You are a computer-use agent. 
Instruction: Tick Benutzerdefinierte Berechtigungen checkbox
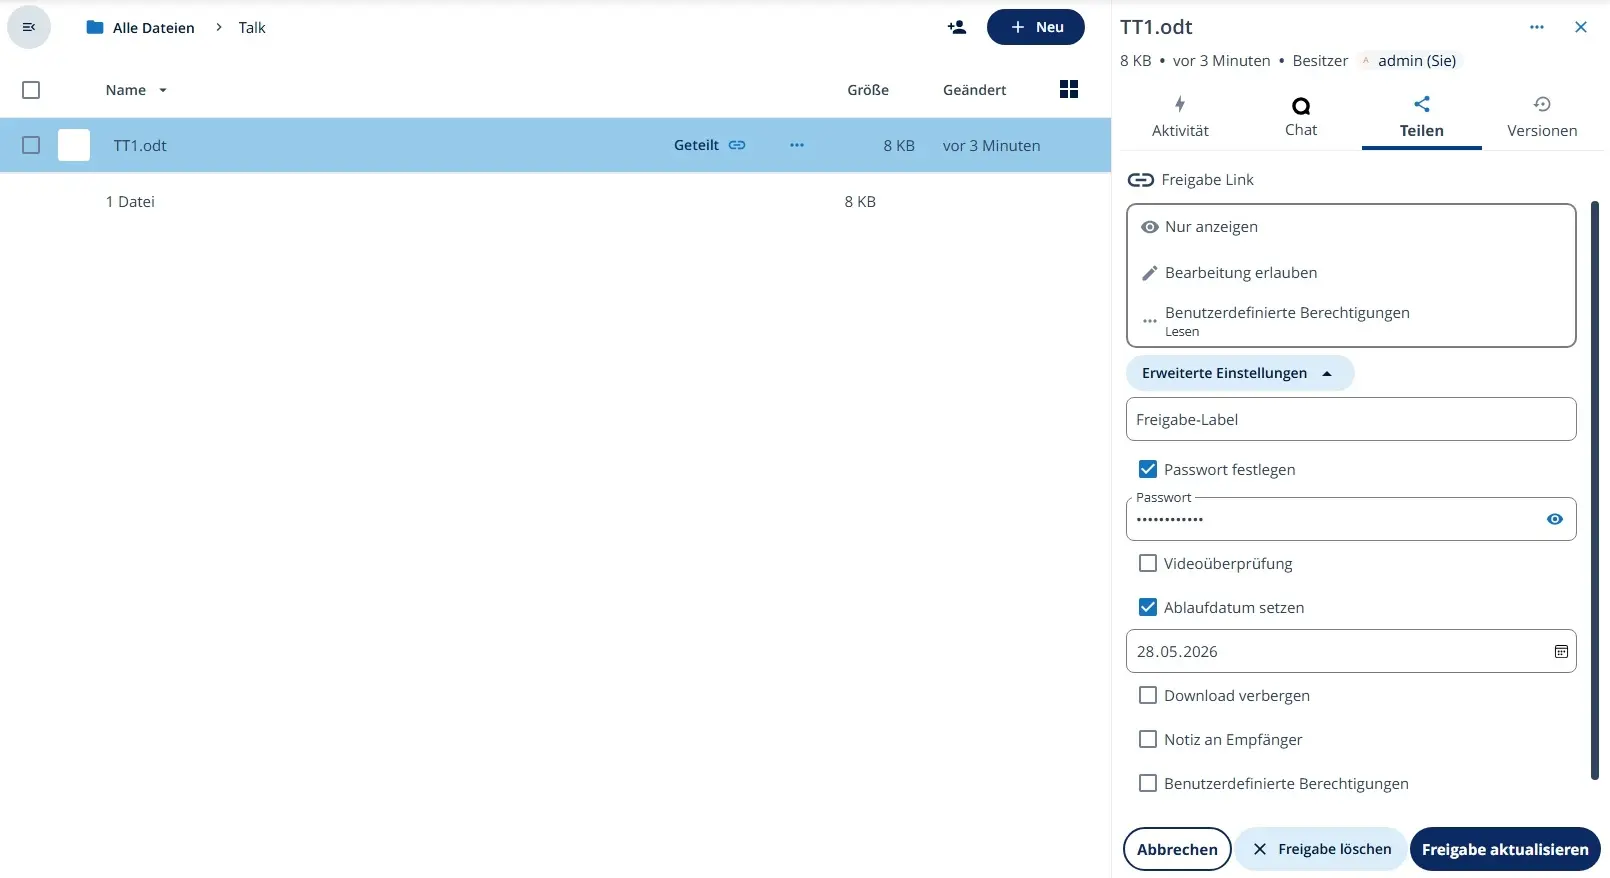1148,783
